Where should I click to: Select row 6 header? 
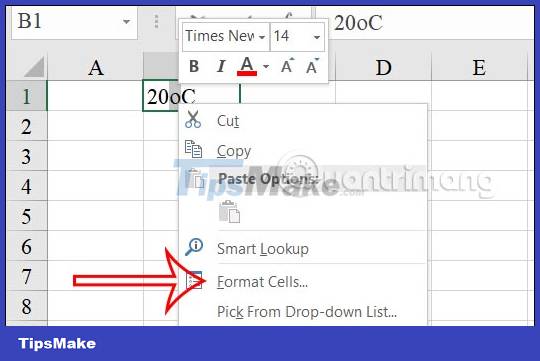point(27,246)
